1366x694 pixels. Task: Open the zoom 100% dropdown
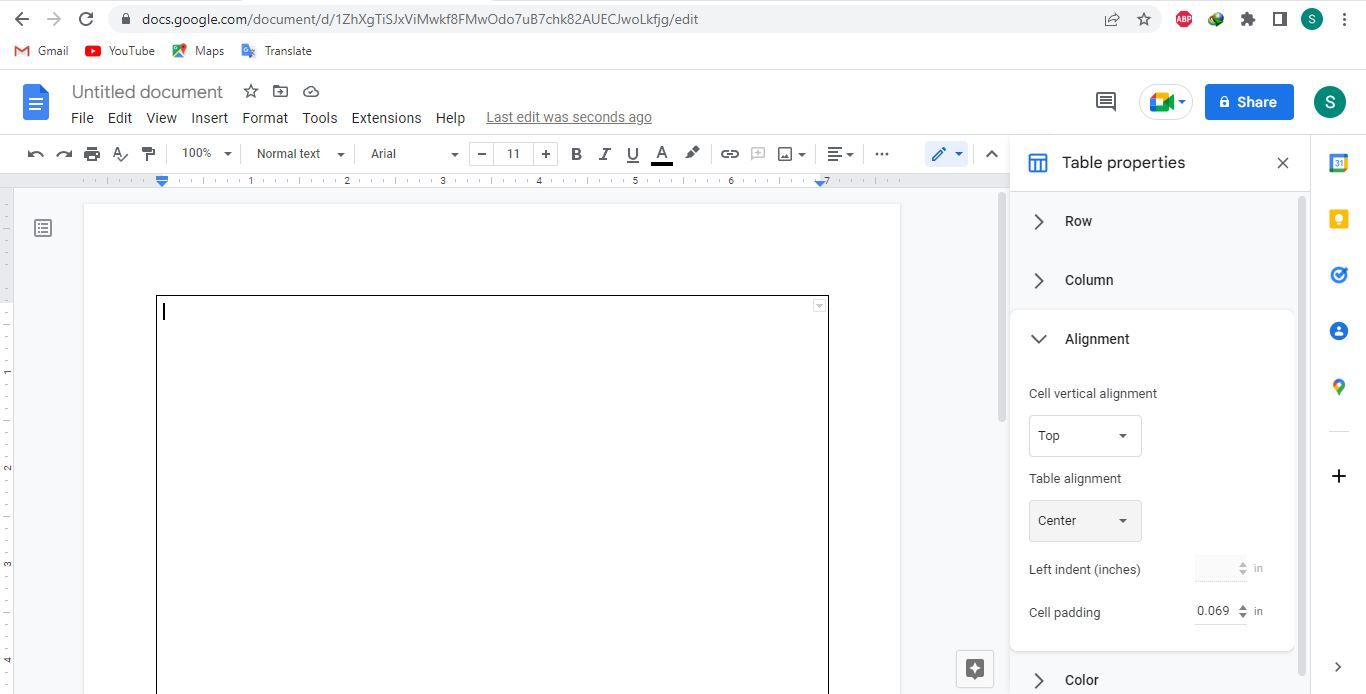tap(206, 154)
